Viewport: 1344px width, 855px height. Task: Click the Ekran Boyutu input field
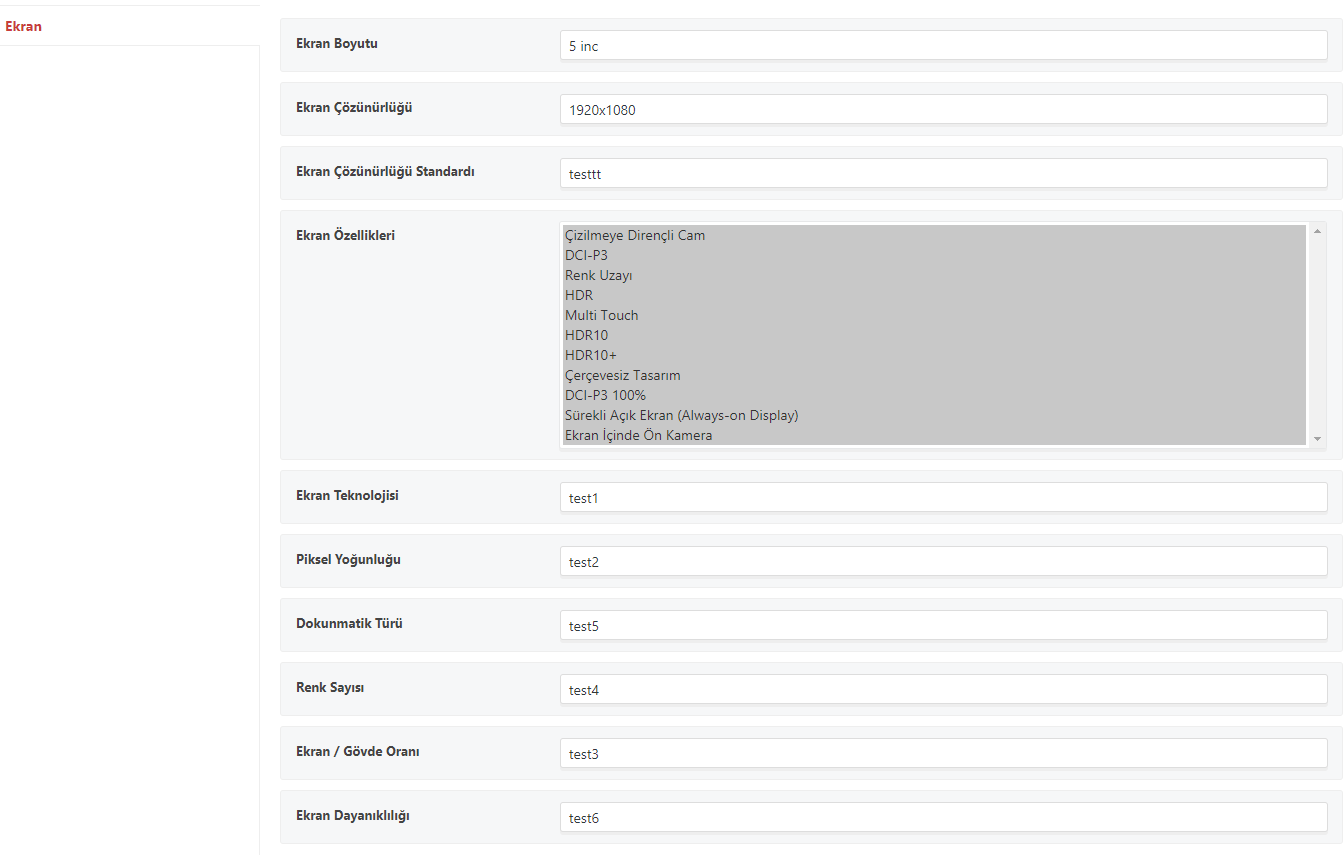coord(943,45)
